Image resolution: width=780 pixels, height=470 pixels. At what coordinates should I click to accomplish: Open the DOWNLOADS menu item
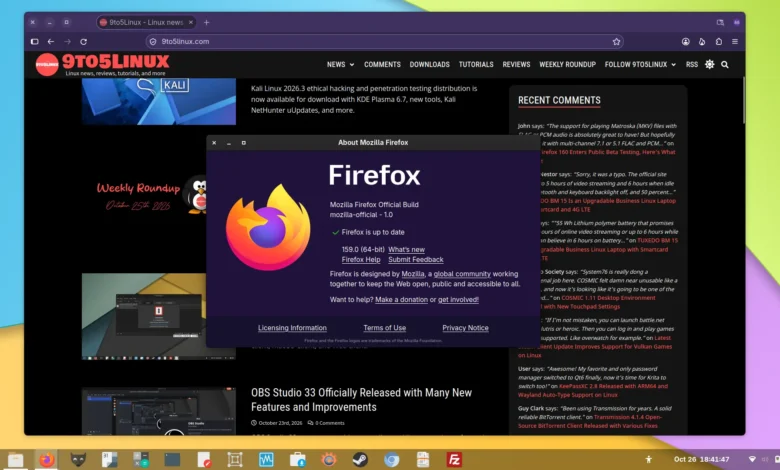tap(429, 65)
